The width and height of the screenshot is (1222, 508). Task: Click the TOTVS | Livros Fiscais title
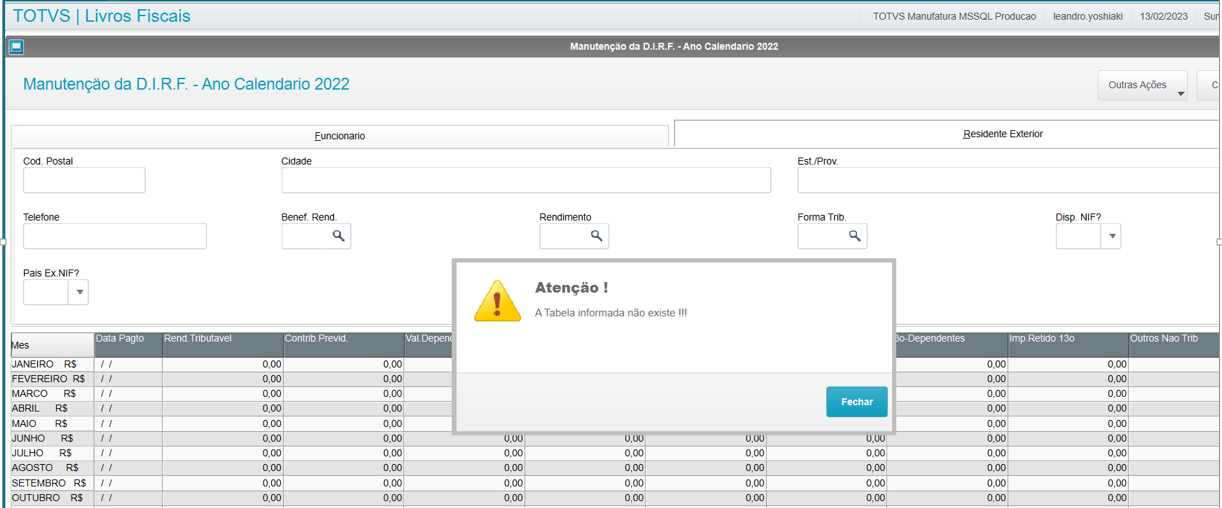101,16
